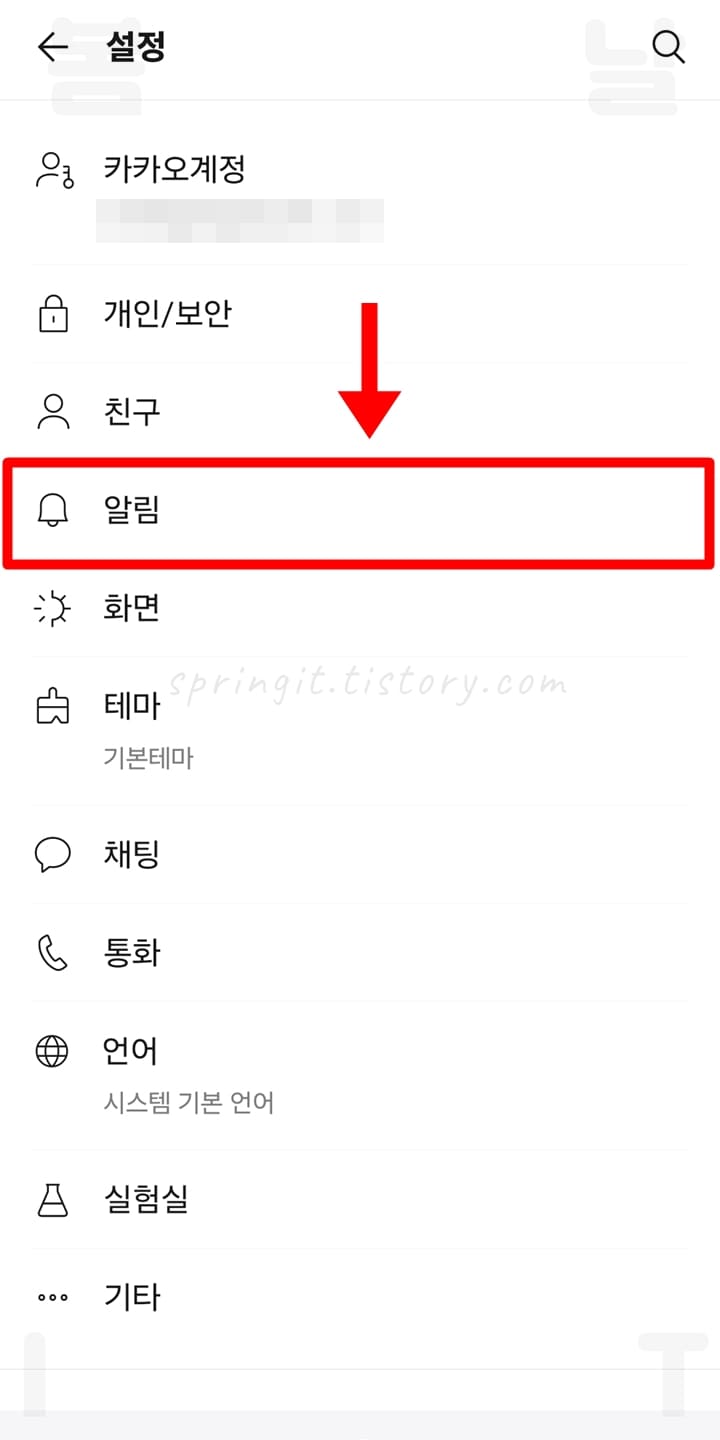Tap the padlock icon for 개인/보안

52,315
